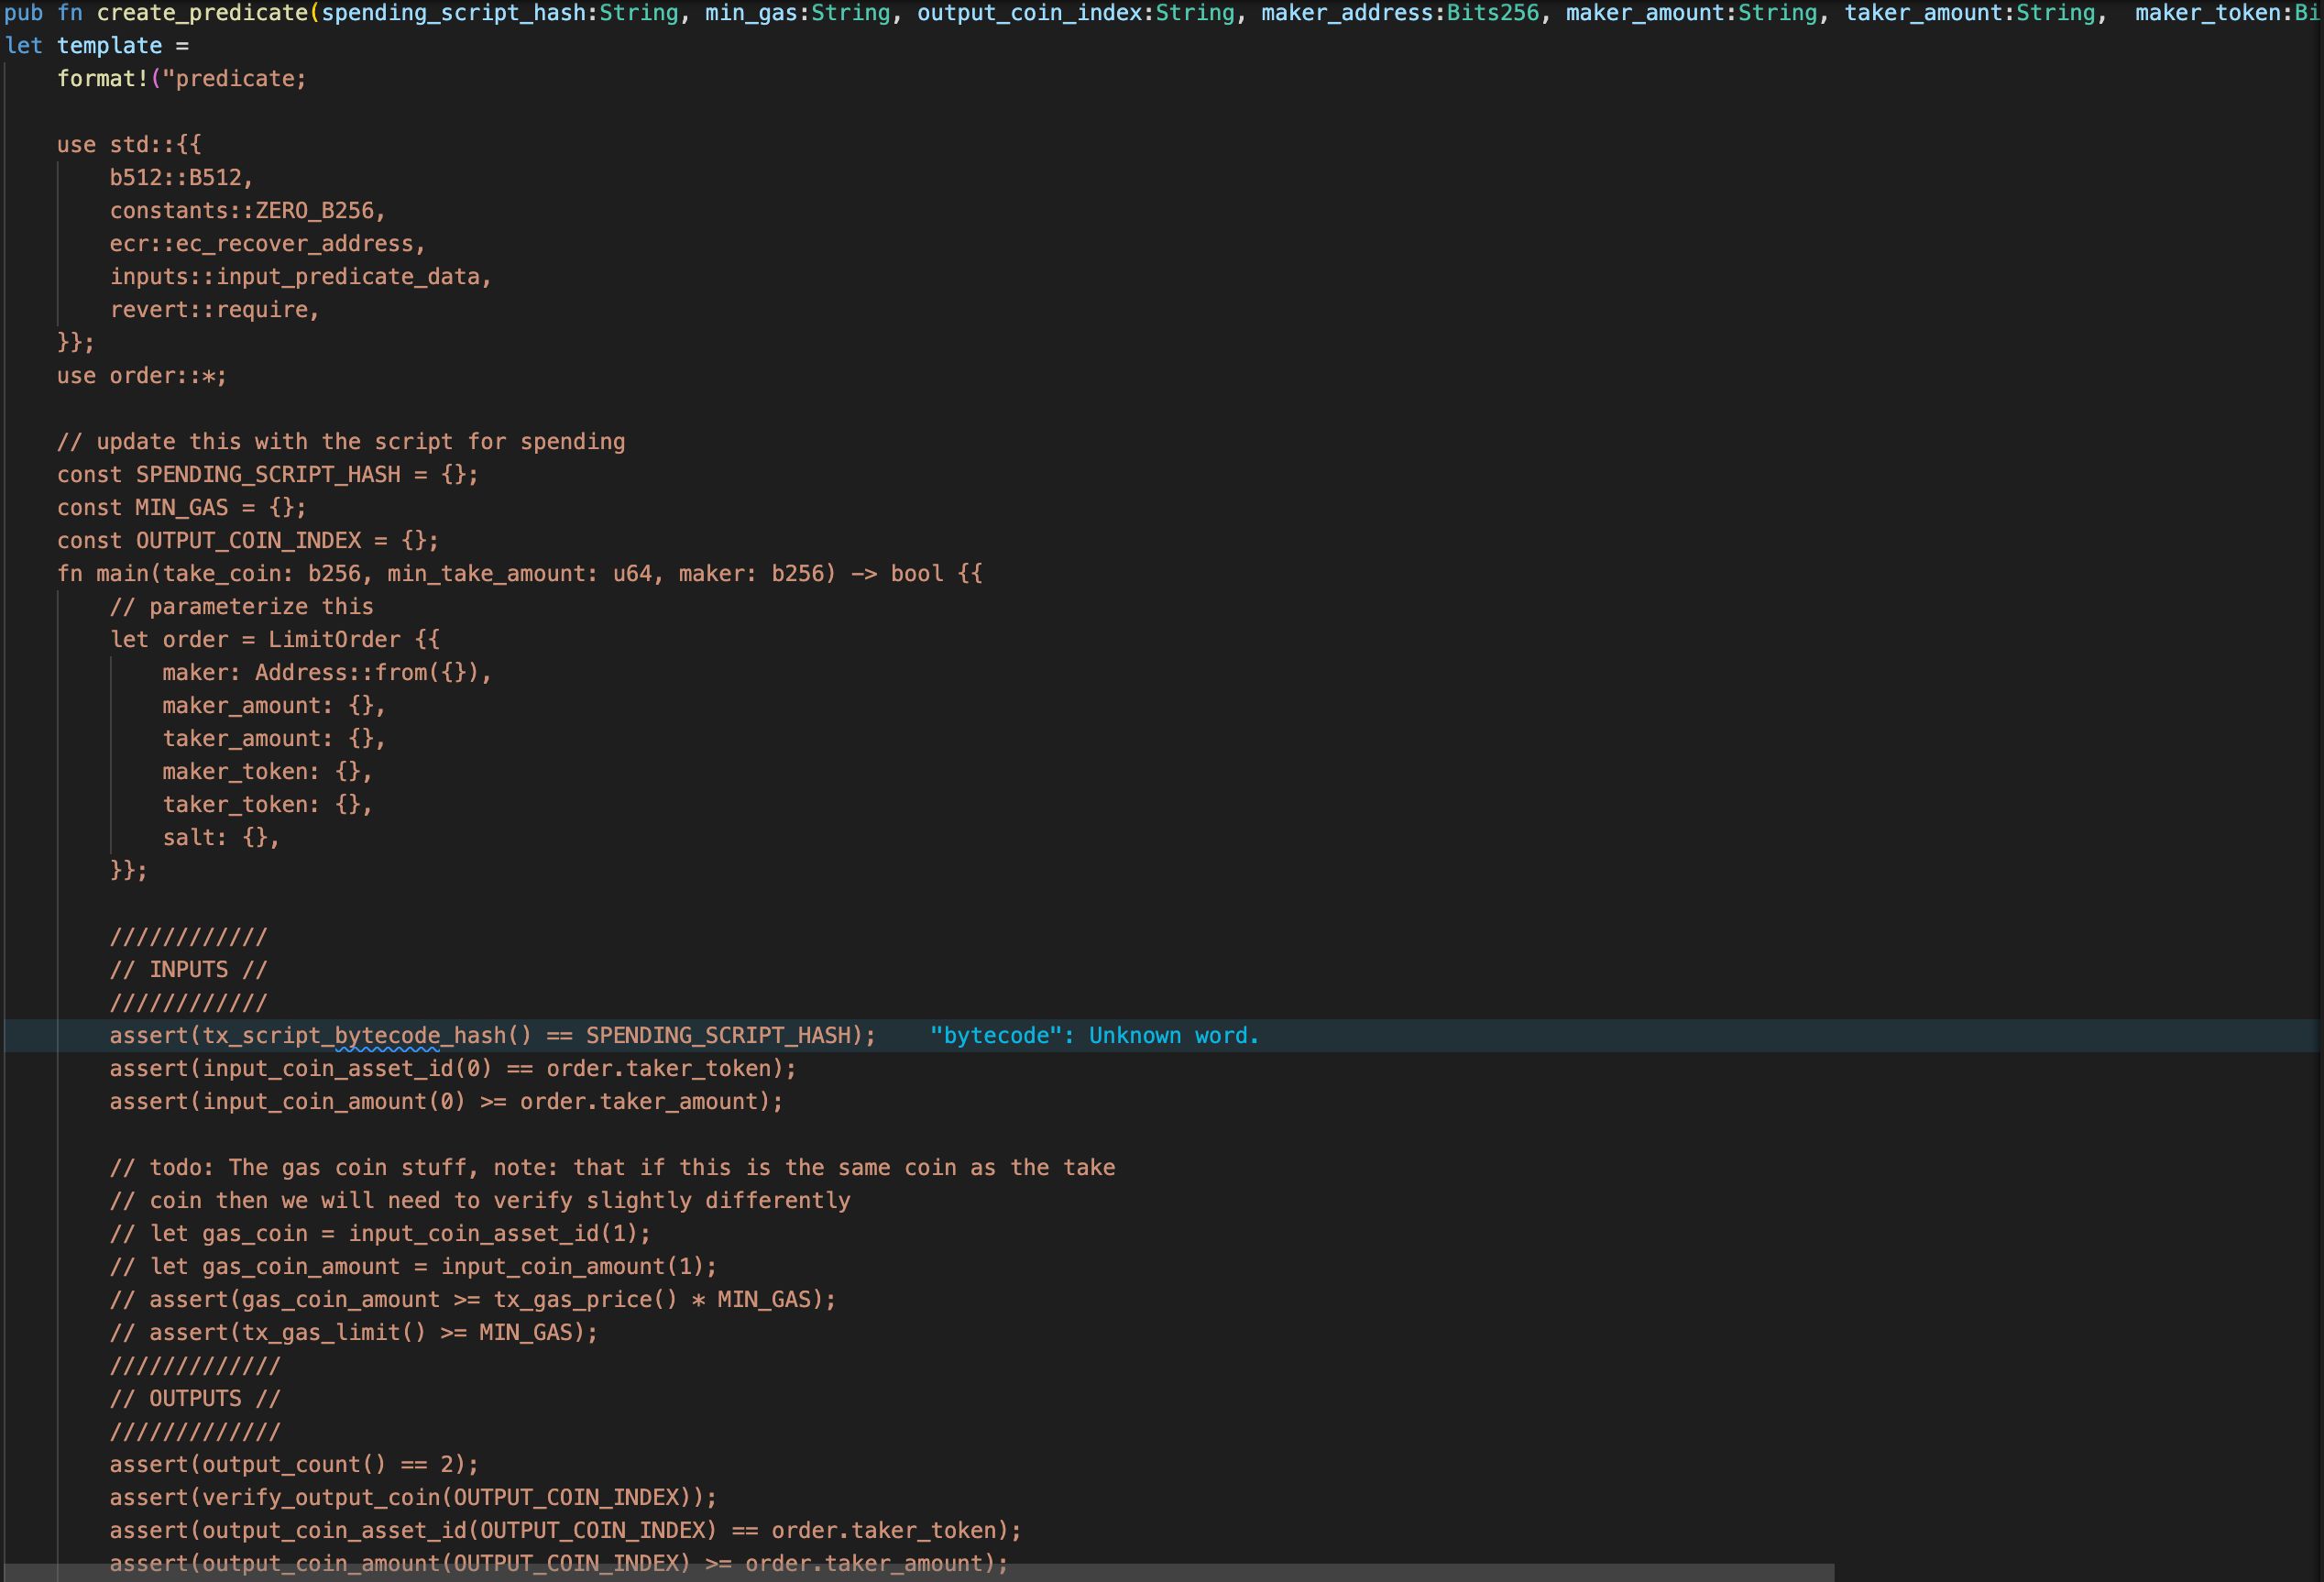Viewport: 2324px width, 1582px height.
Task: Click 'let order = LimitOrder' line
Action: 275,640
